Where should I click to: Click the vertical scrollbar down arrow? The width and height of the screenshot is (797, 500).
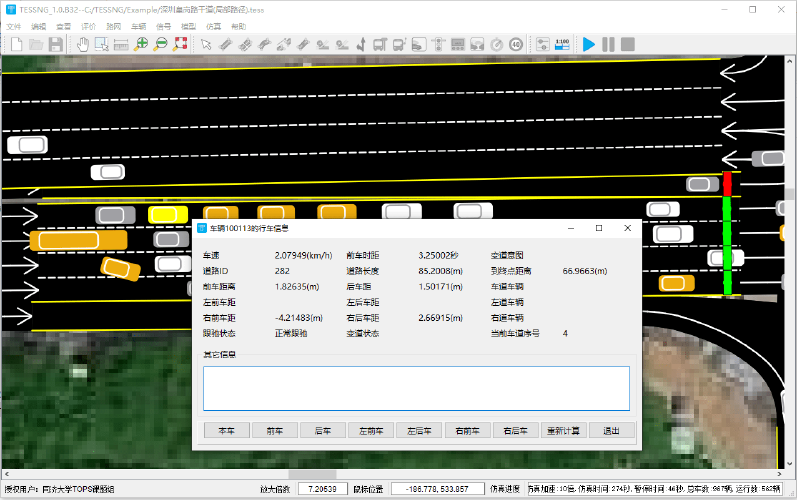point(790,463)
